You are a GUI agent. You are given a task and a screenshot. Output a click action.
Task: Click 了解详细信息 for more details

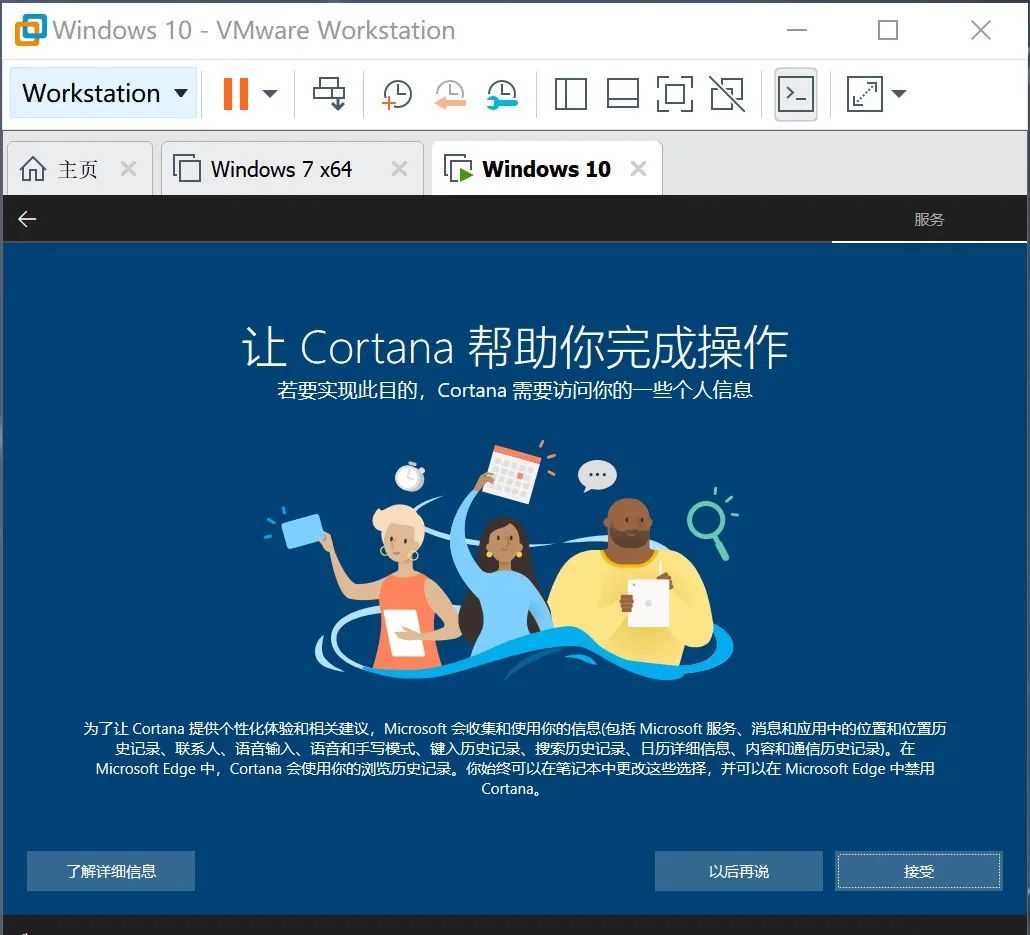coord(110,870)
